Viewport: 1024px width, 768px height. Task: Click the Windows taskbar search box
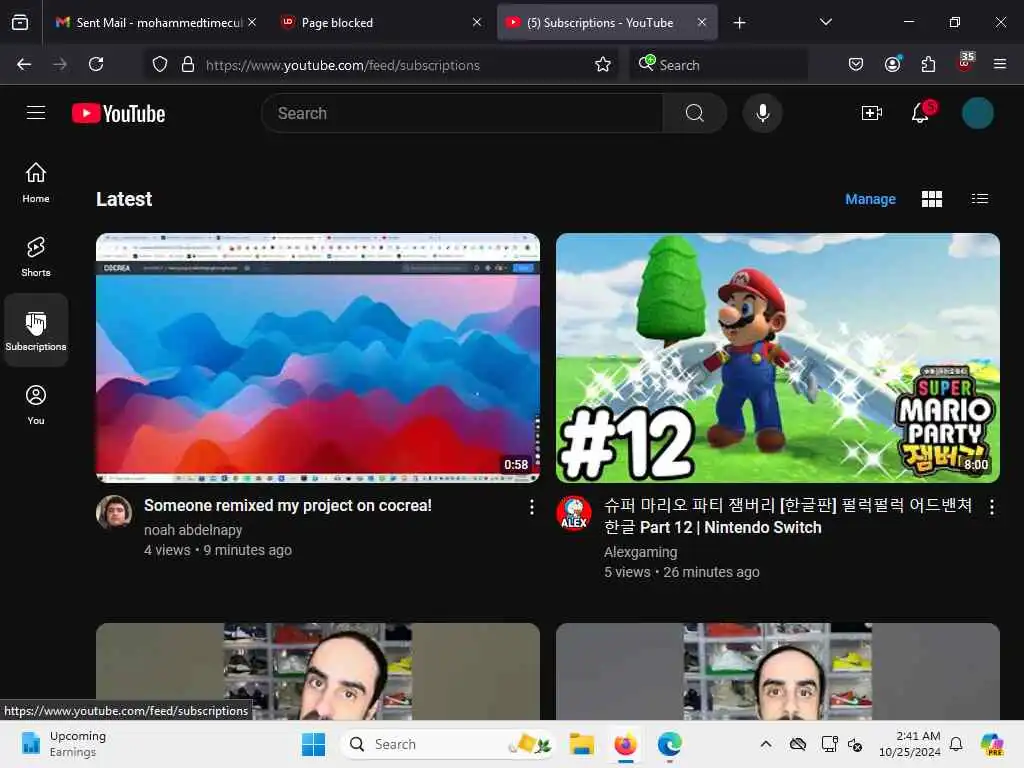point(449,744)
